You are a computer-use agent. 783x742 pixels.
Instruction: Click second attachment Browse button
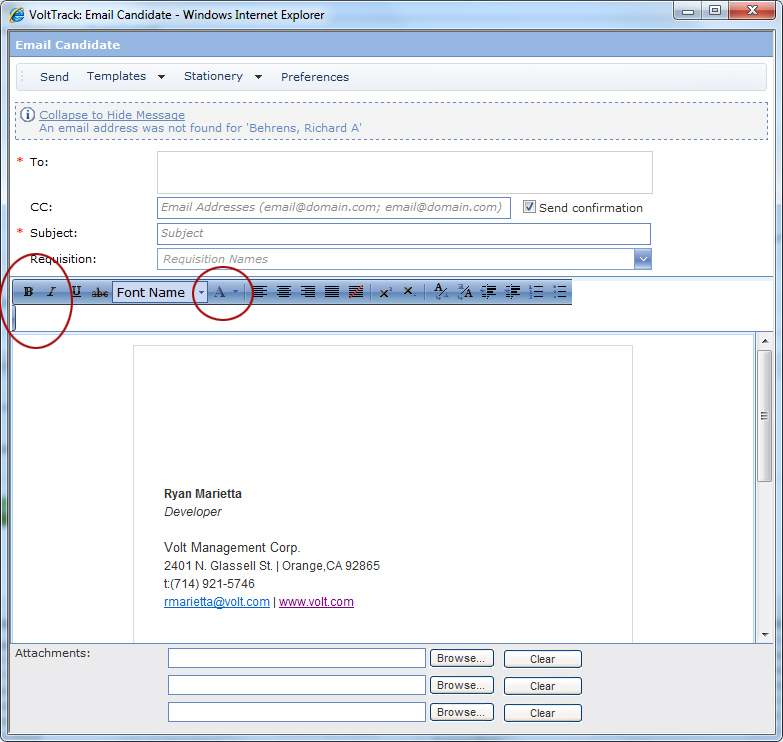(x=461, y=685)
